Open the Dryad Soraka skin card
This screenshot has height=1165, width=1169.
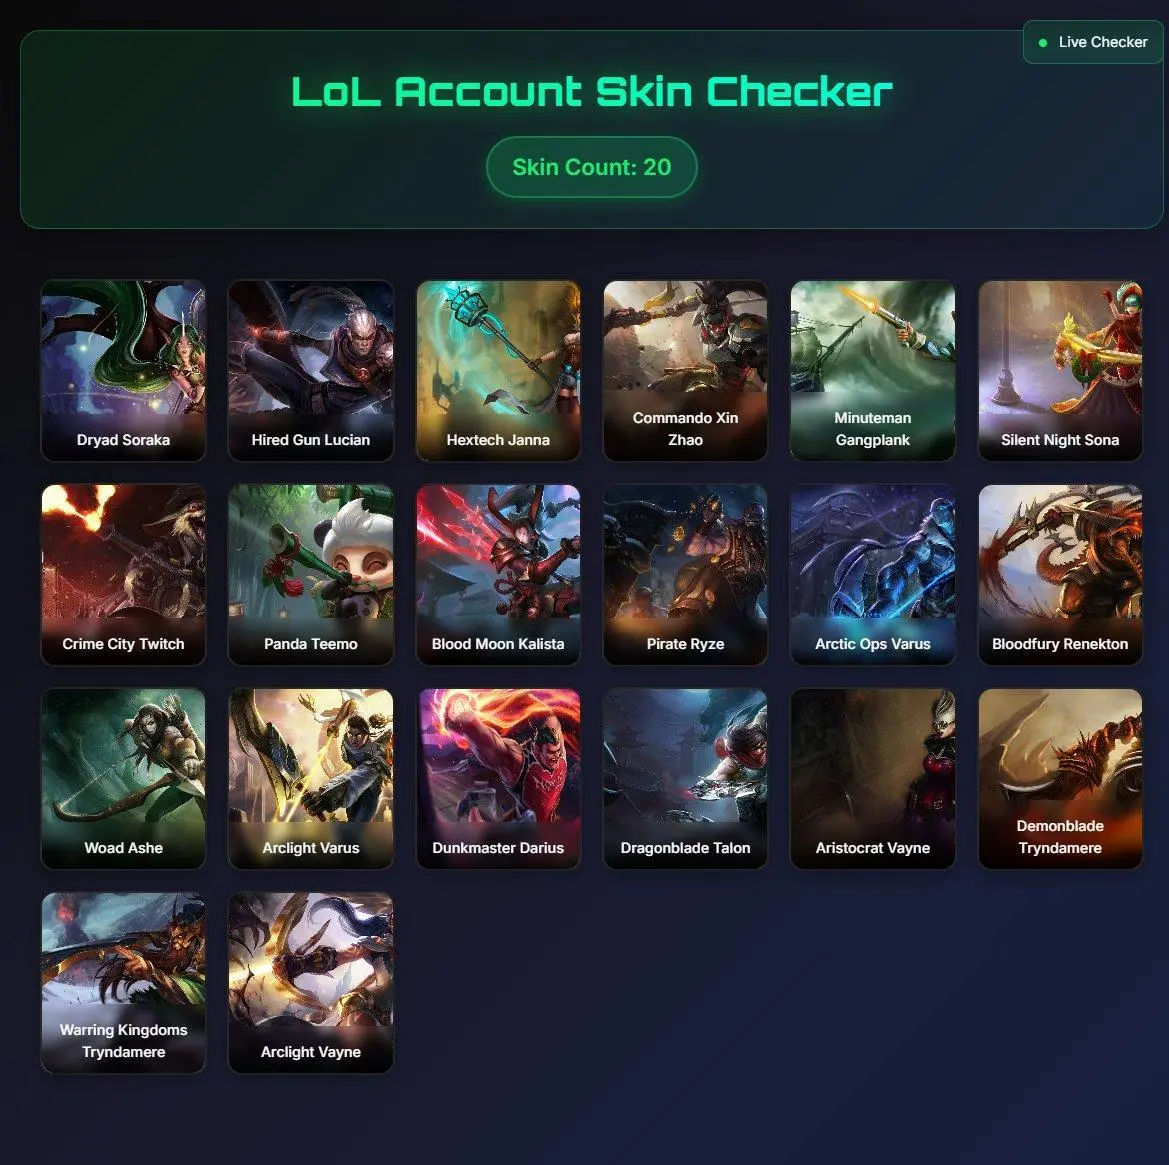[123, 370]
